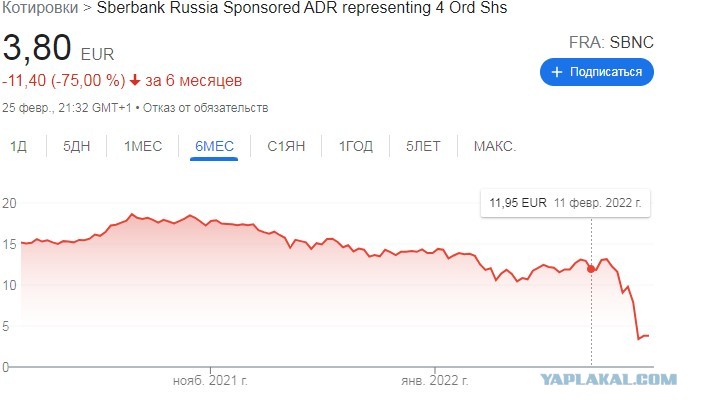Open the 1МЕС chart period

click(143, 146)
